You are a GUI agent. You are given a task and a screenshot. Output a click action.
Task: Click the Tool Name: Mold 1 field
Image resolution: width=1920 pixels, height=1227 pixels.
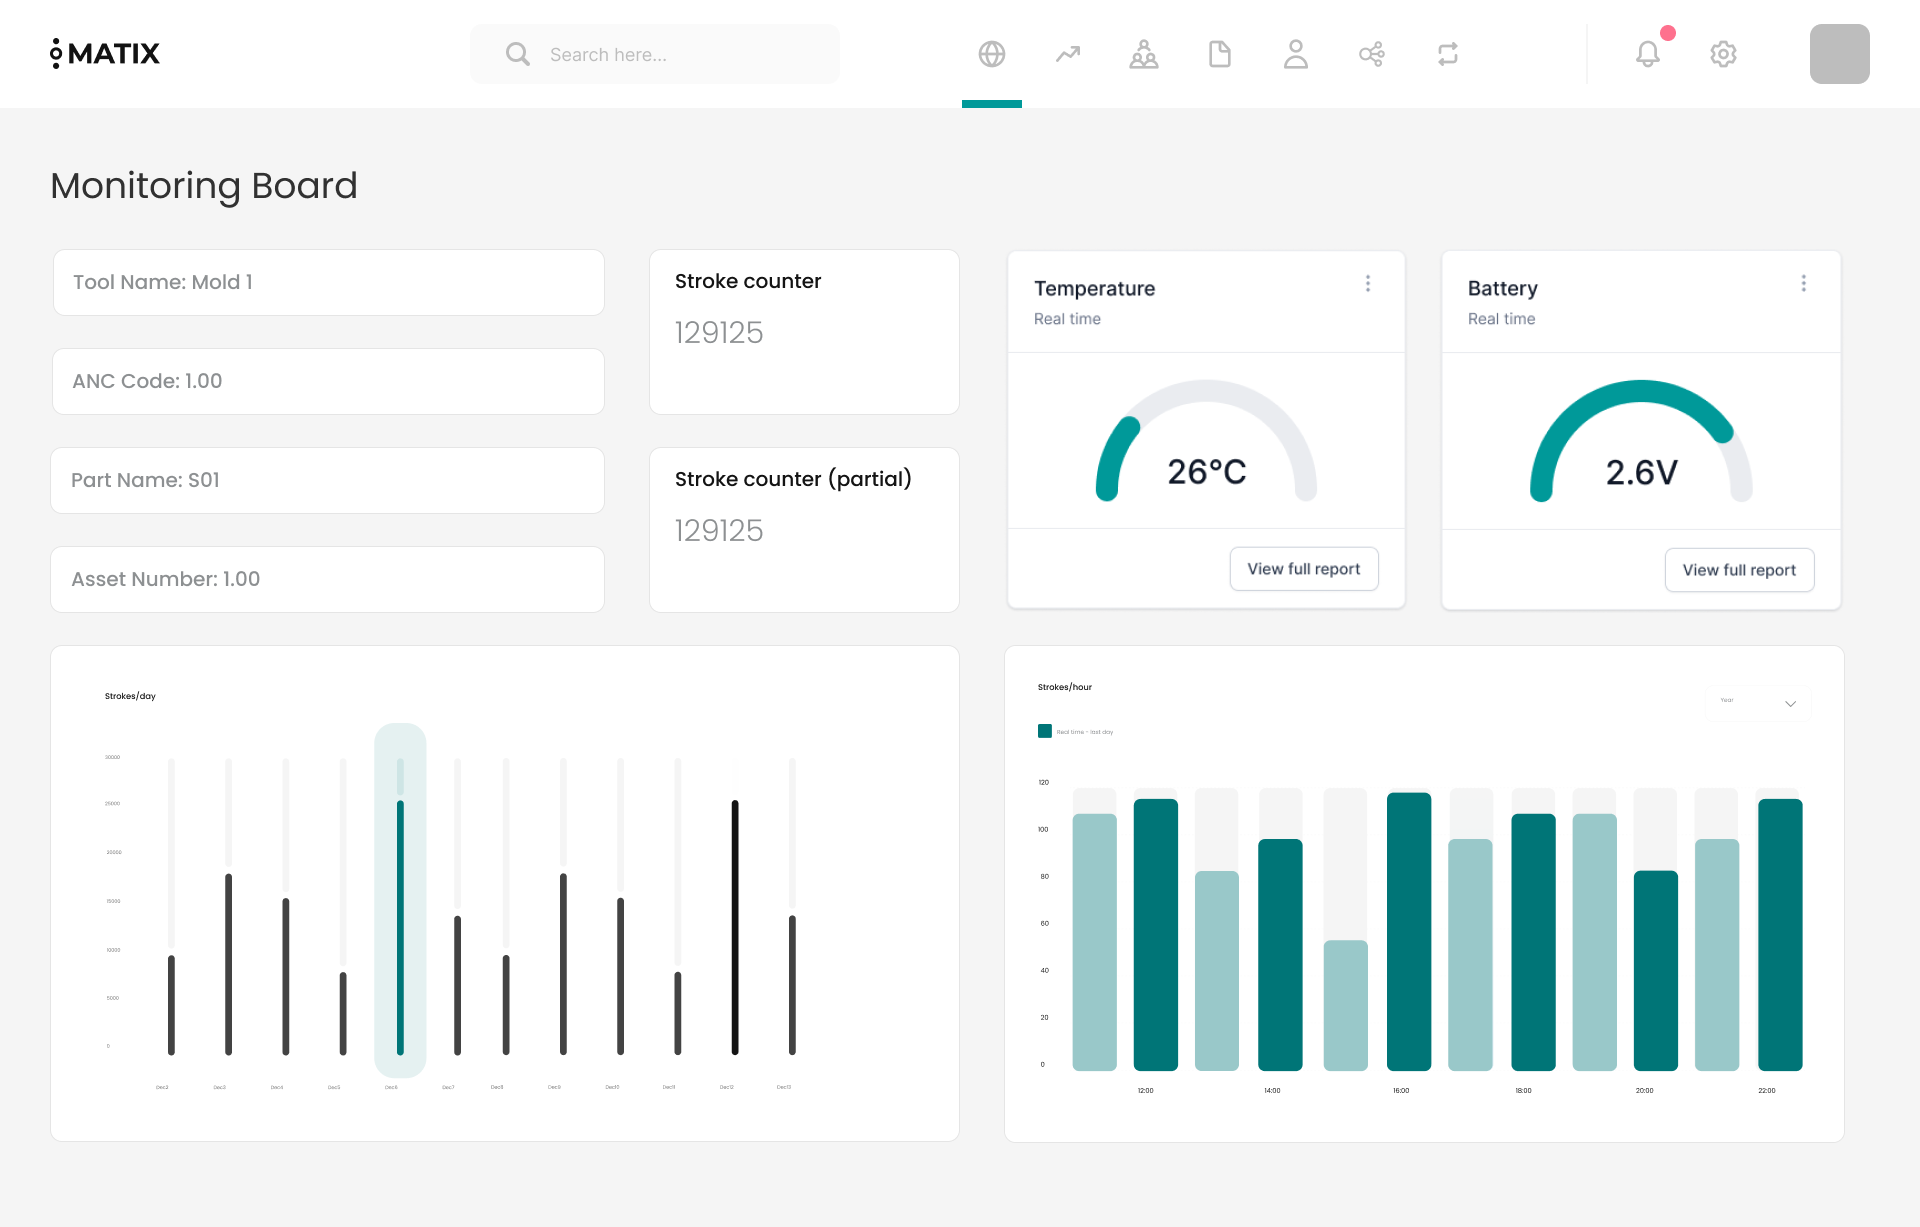(328, 282)
